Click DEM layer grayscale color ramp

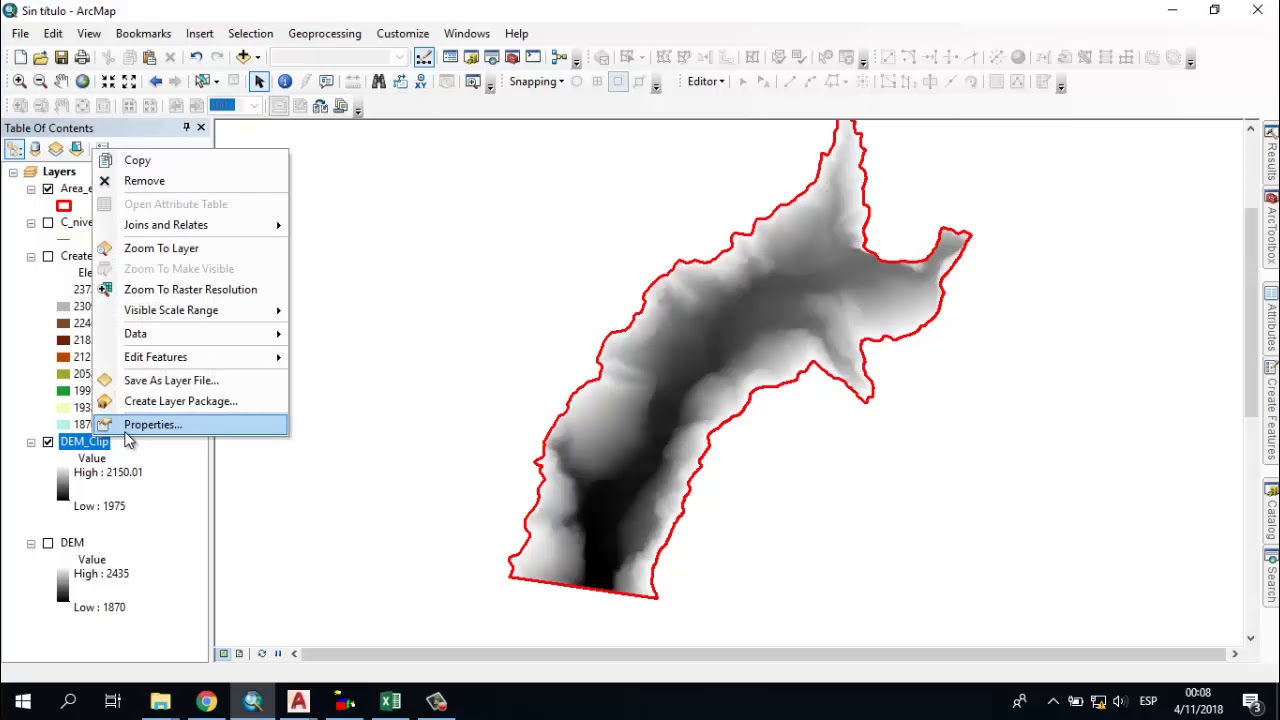tap(63, 585)
